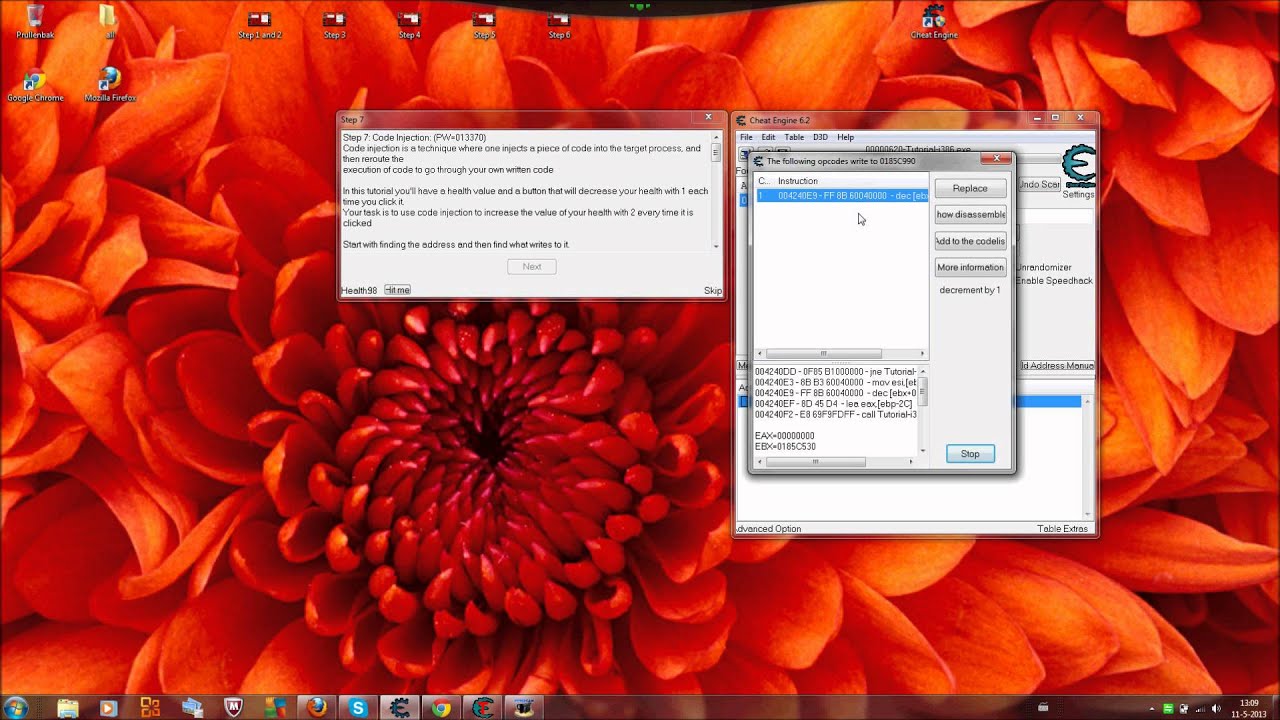The width and height of the screenshot is (1280, 720).
Task: Open Windows Explorer from the taskbar
Action: (68, 708)
